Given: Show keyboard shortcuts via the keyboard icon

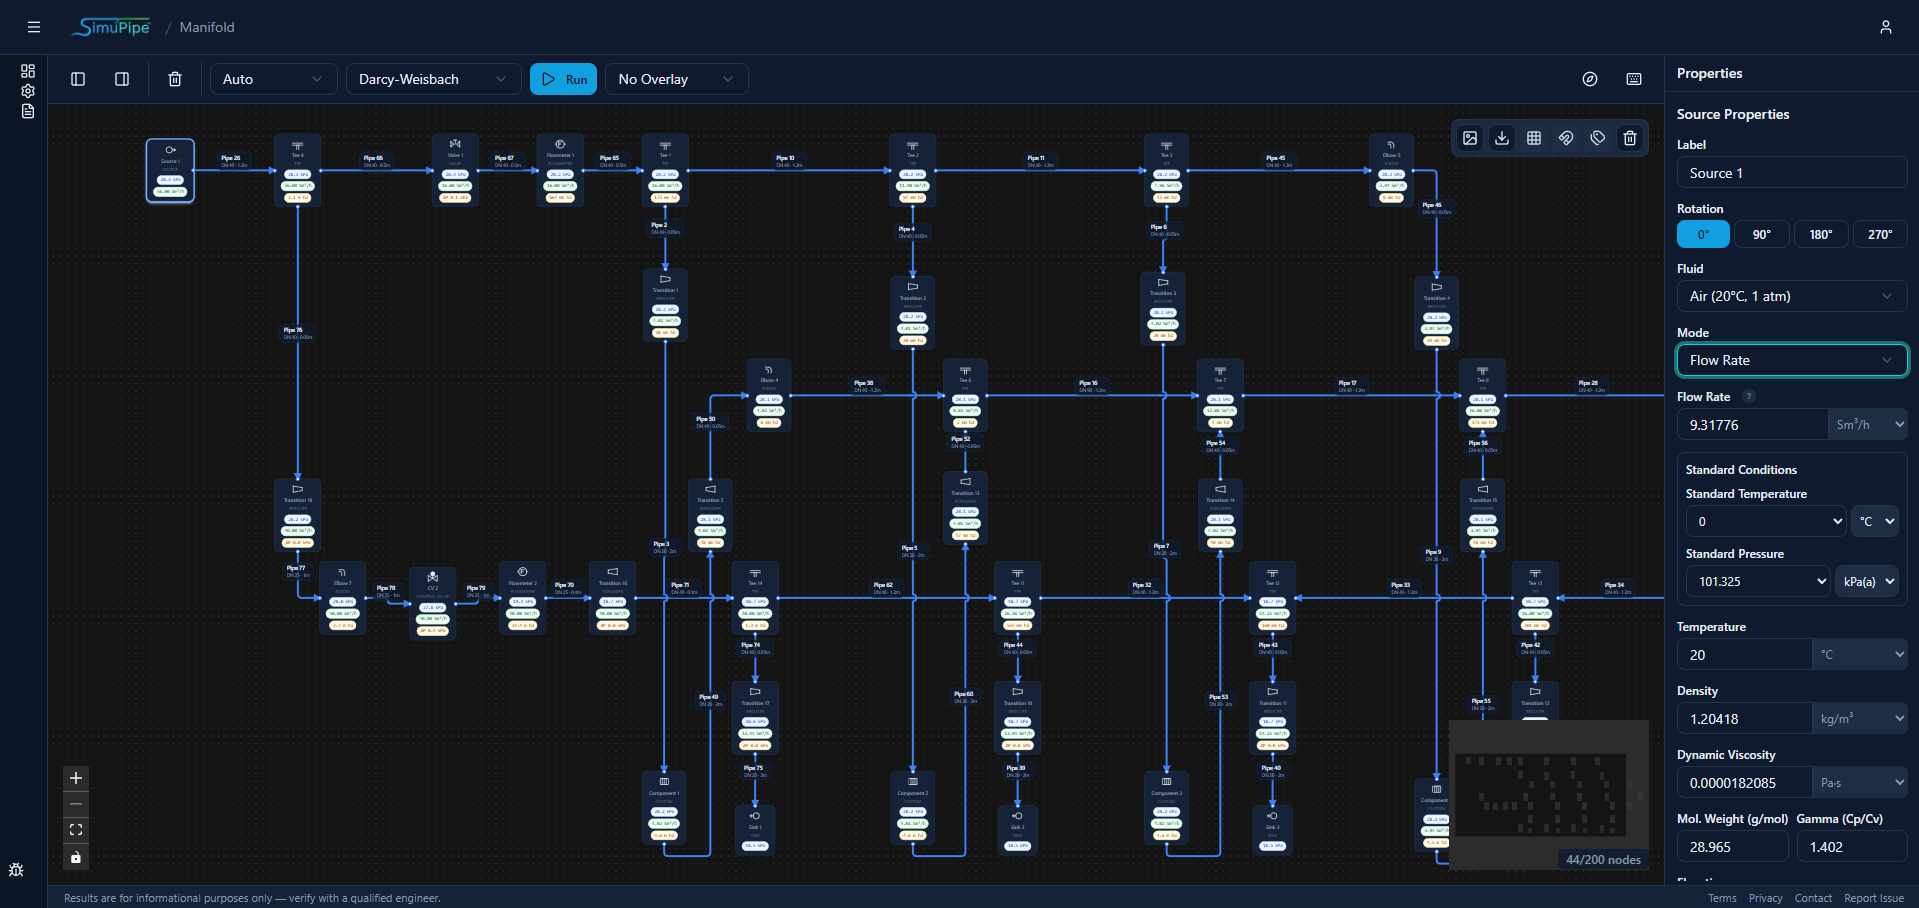Looking at the screenshot, I should coord(1634,79).
